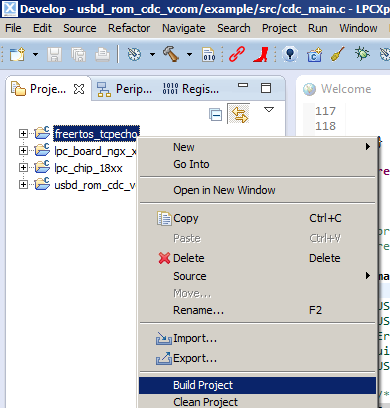This screenshot has height=408, width=390.
Task: Open the New wizard dropdown arrow
Action: [35, 54]
